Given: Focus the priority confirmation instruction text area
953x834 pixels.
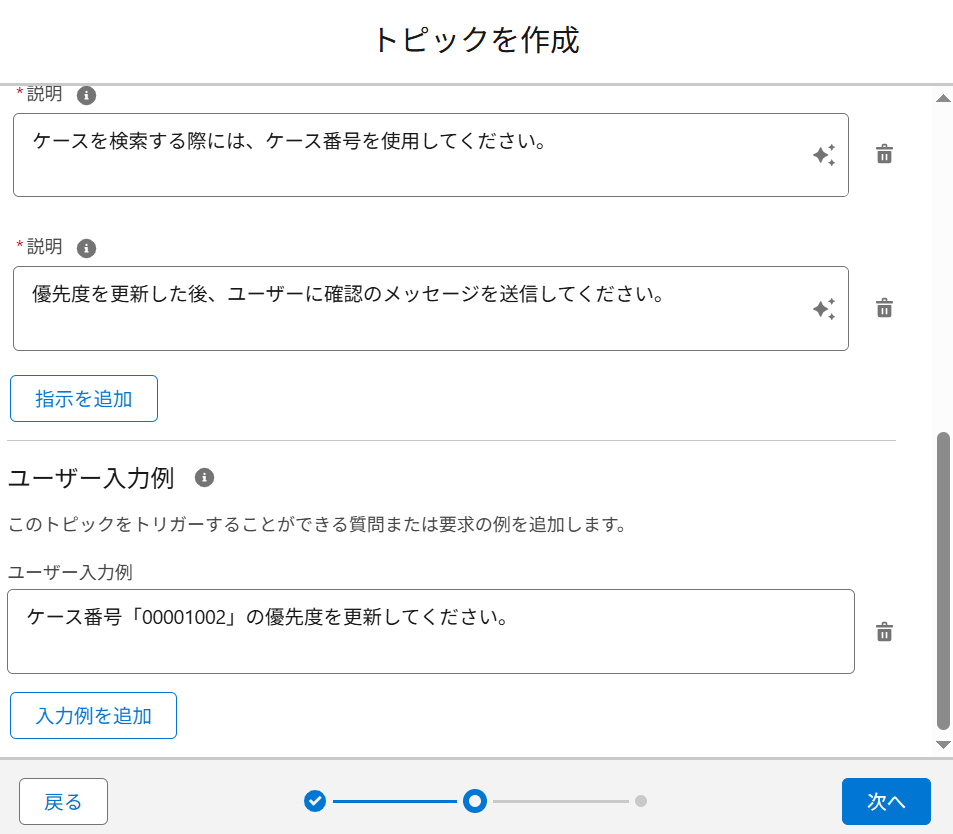Looking at the screenshot, I should point(431,308).
